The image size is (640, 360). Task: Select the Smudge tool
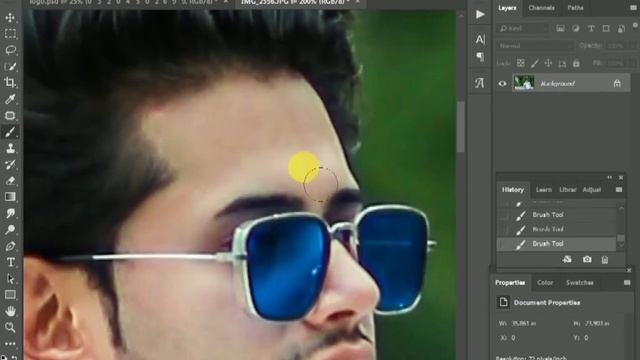[10, 213]
